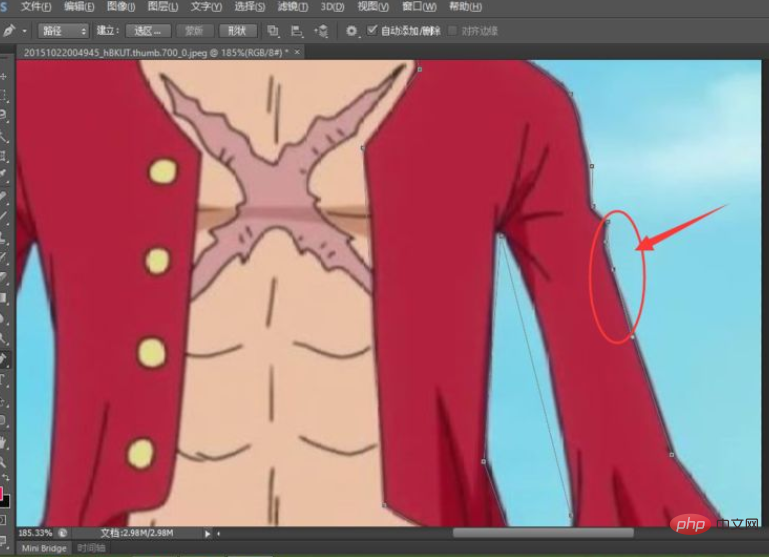The height and width of the screenshot is (557, 769).
Task: Select the Brush tool
Action: click(3, 217)
